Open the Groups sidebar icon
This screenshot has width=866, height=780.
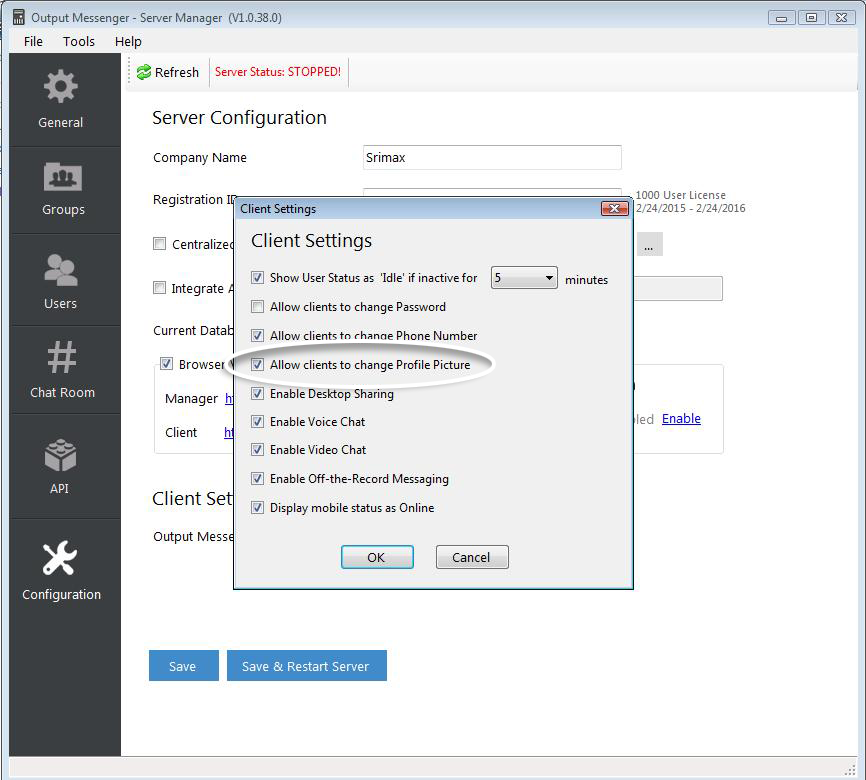pos(63,177)
